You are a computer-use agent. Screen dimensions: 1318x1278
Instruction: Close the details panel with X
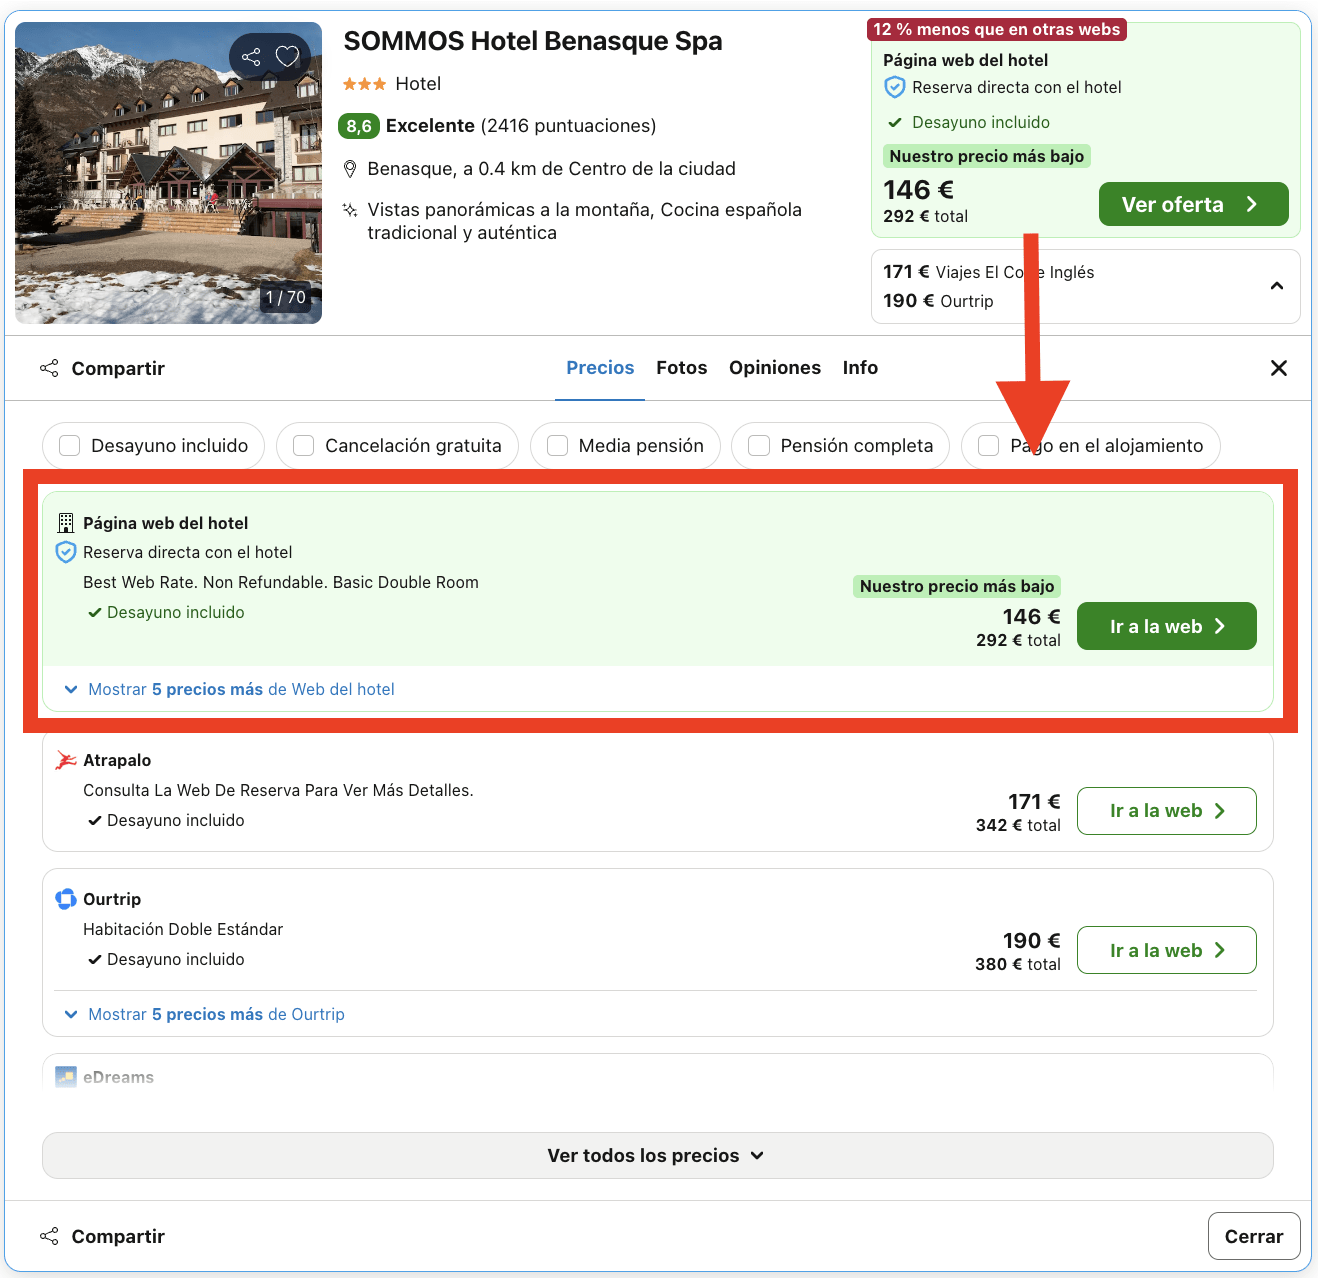click(x=1278, y=368)
